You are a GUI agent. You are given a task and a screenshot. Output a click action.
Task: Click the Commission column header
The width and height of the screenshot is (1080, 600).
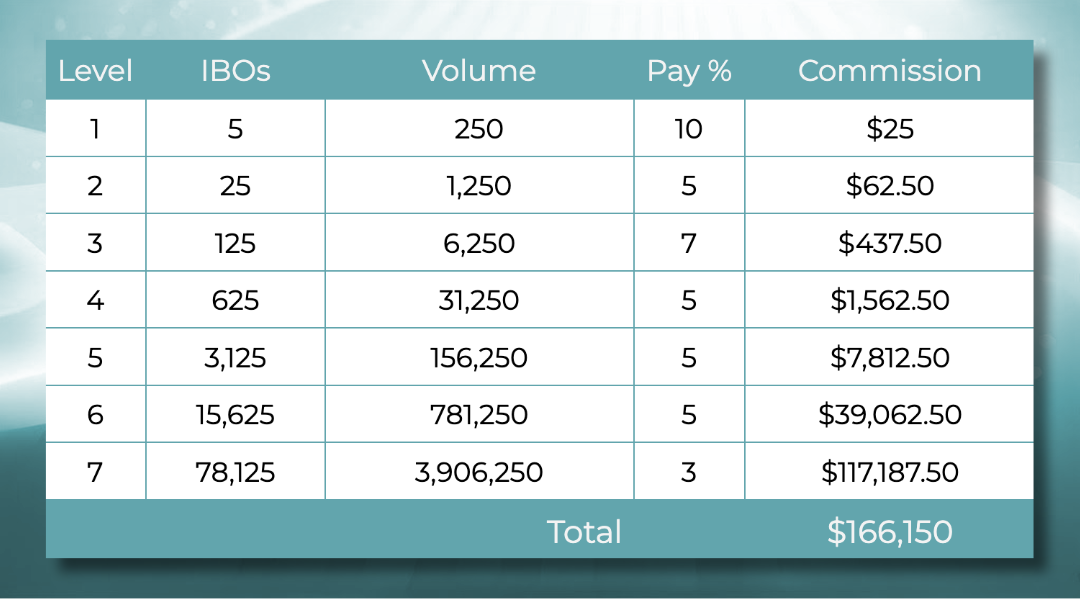(889, 71)
